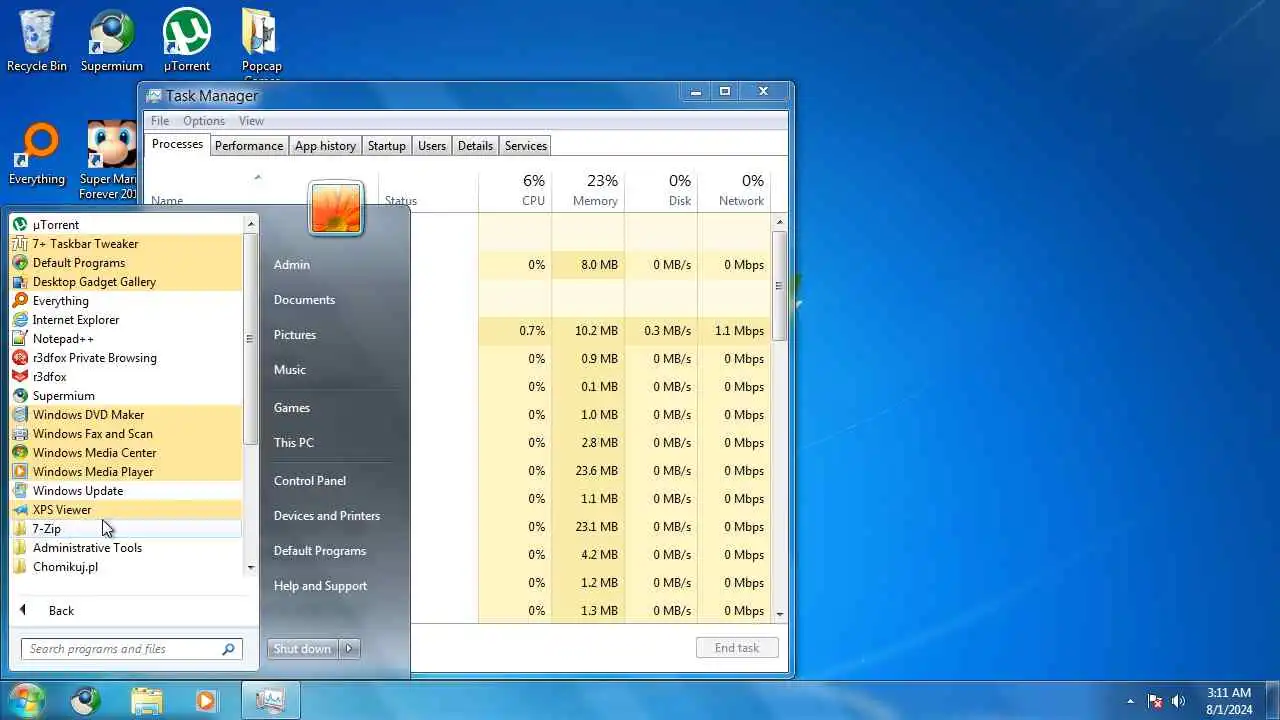Expand the Chomikuj.pl folder
The width and height of the screenshot is (1280, 720).
126,567
